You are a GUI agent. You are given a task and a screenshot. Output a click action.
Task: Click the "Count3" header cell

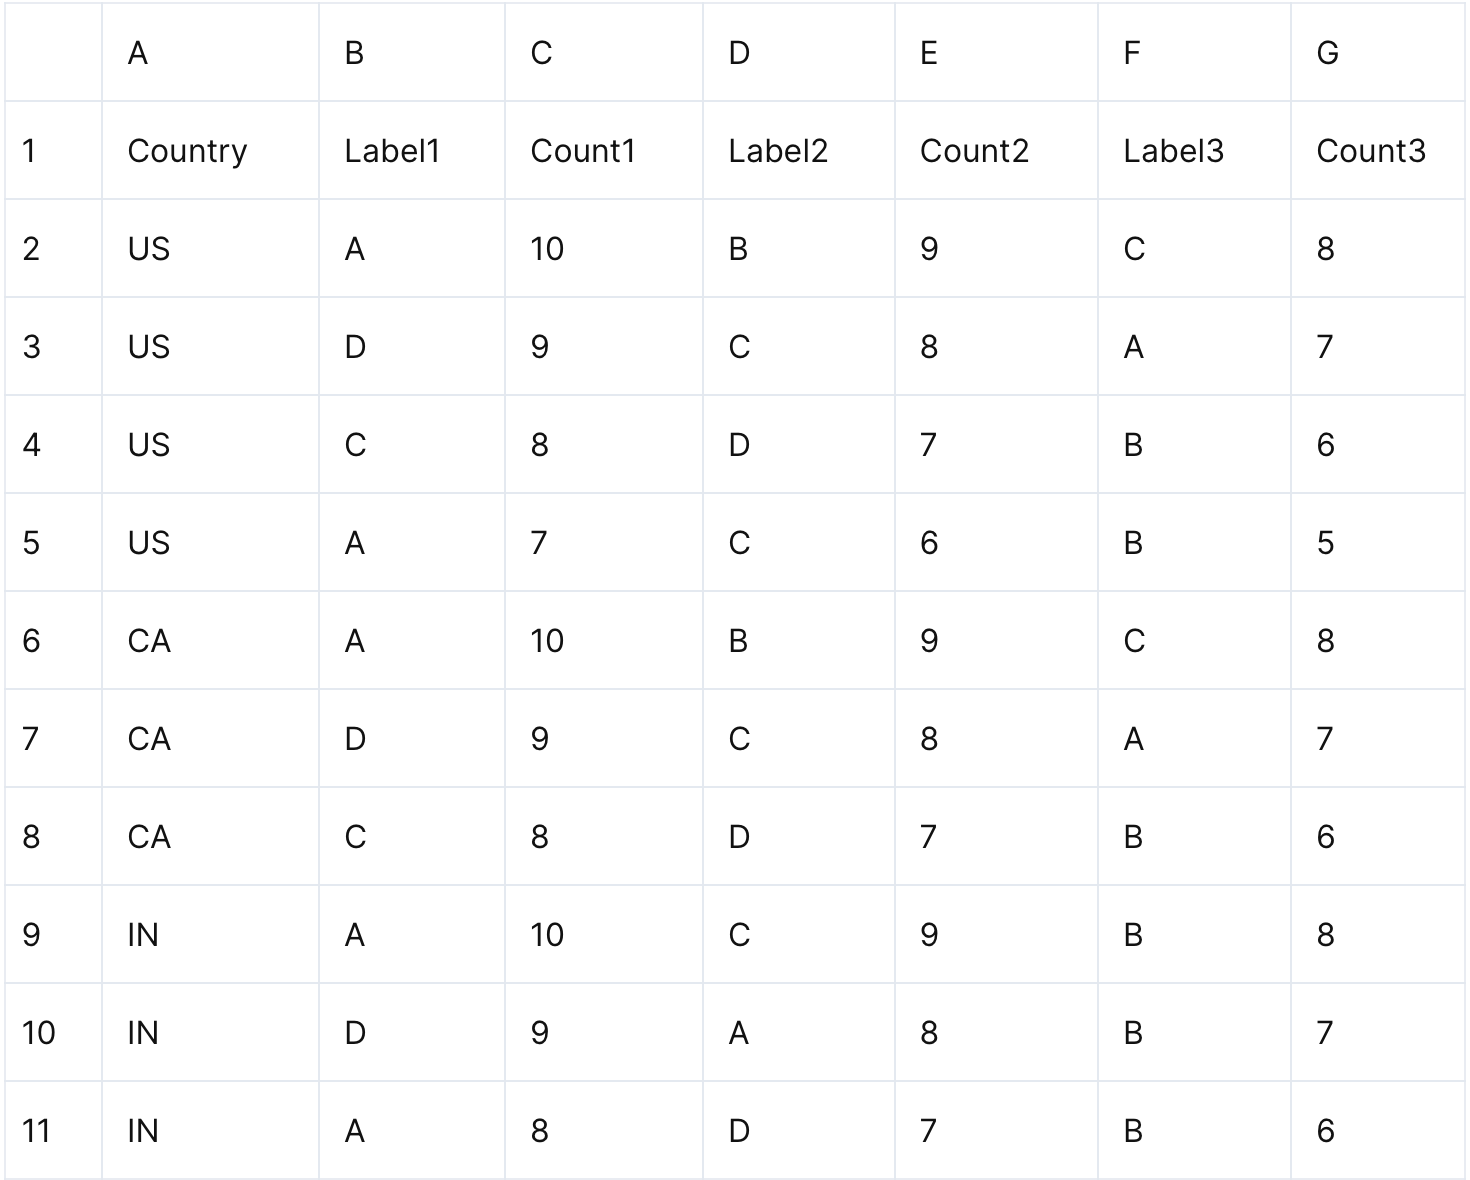[1370, 151]
